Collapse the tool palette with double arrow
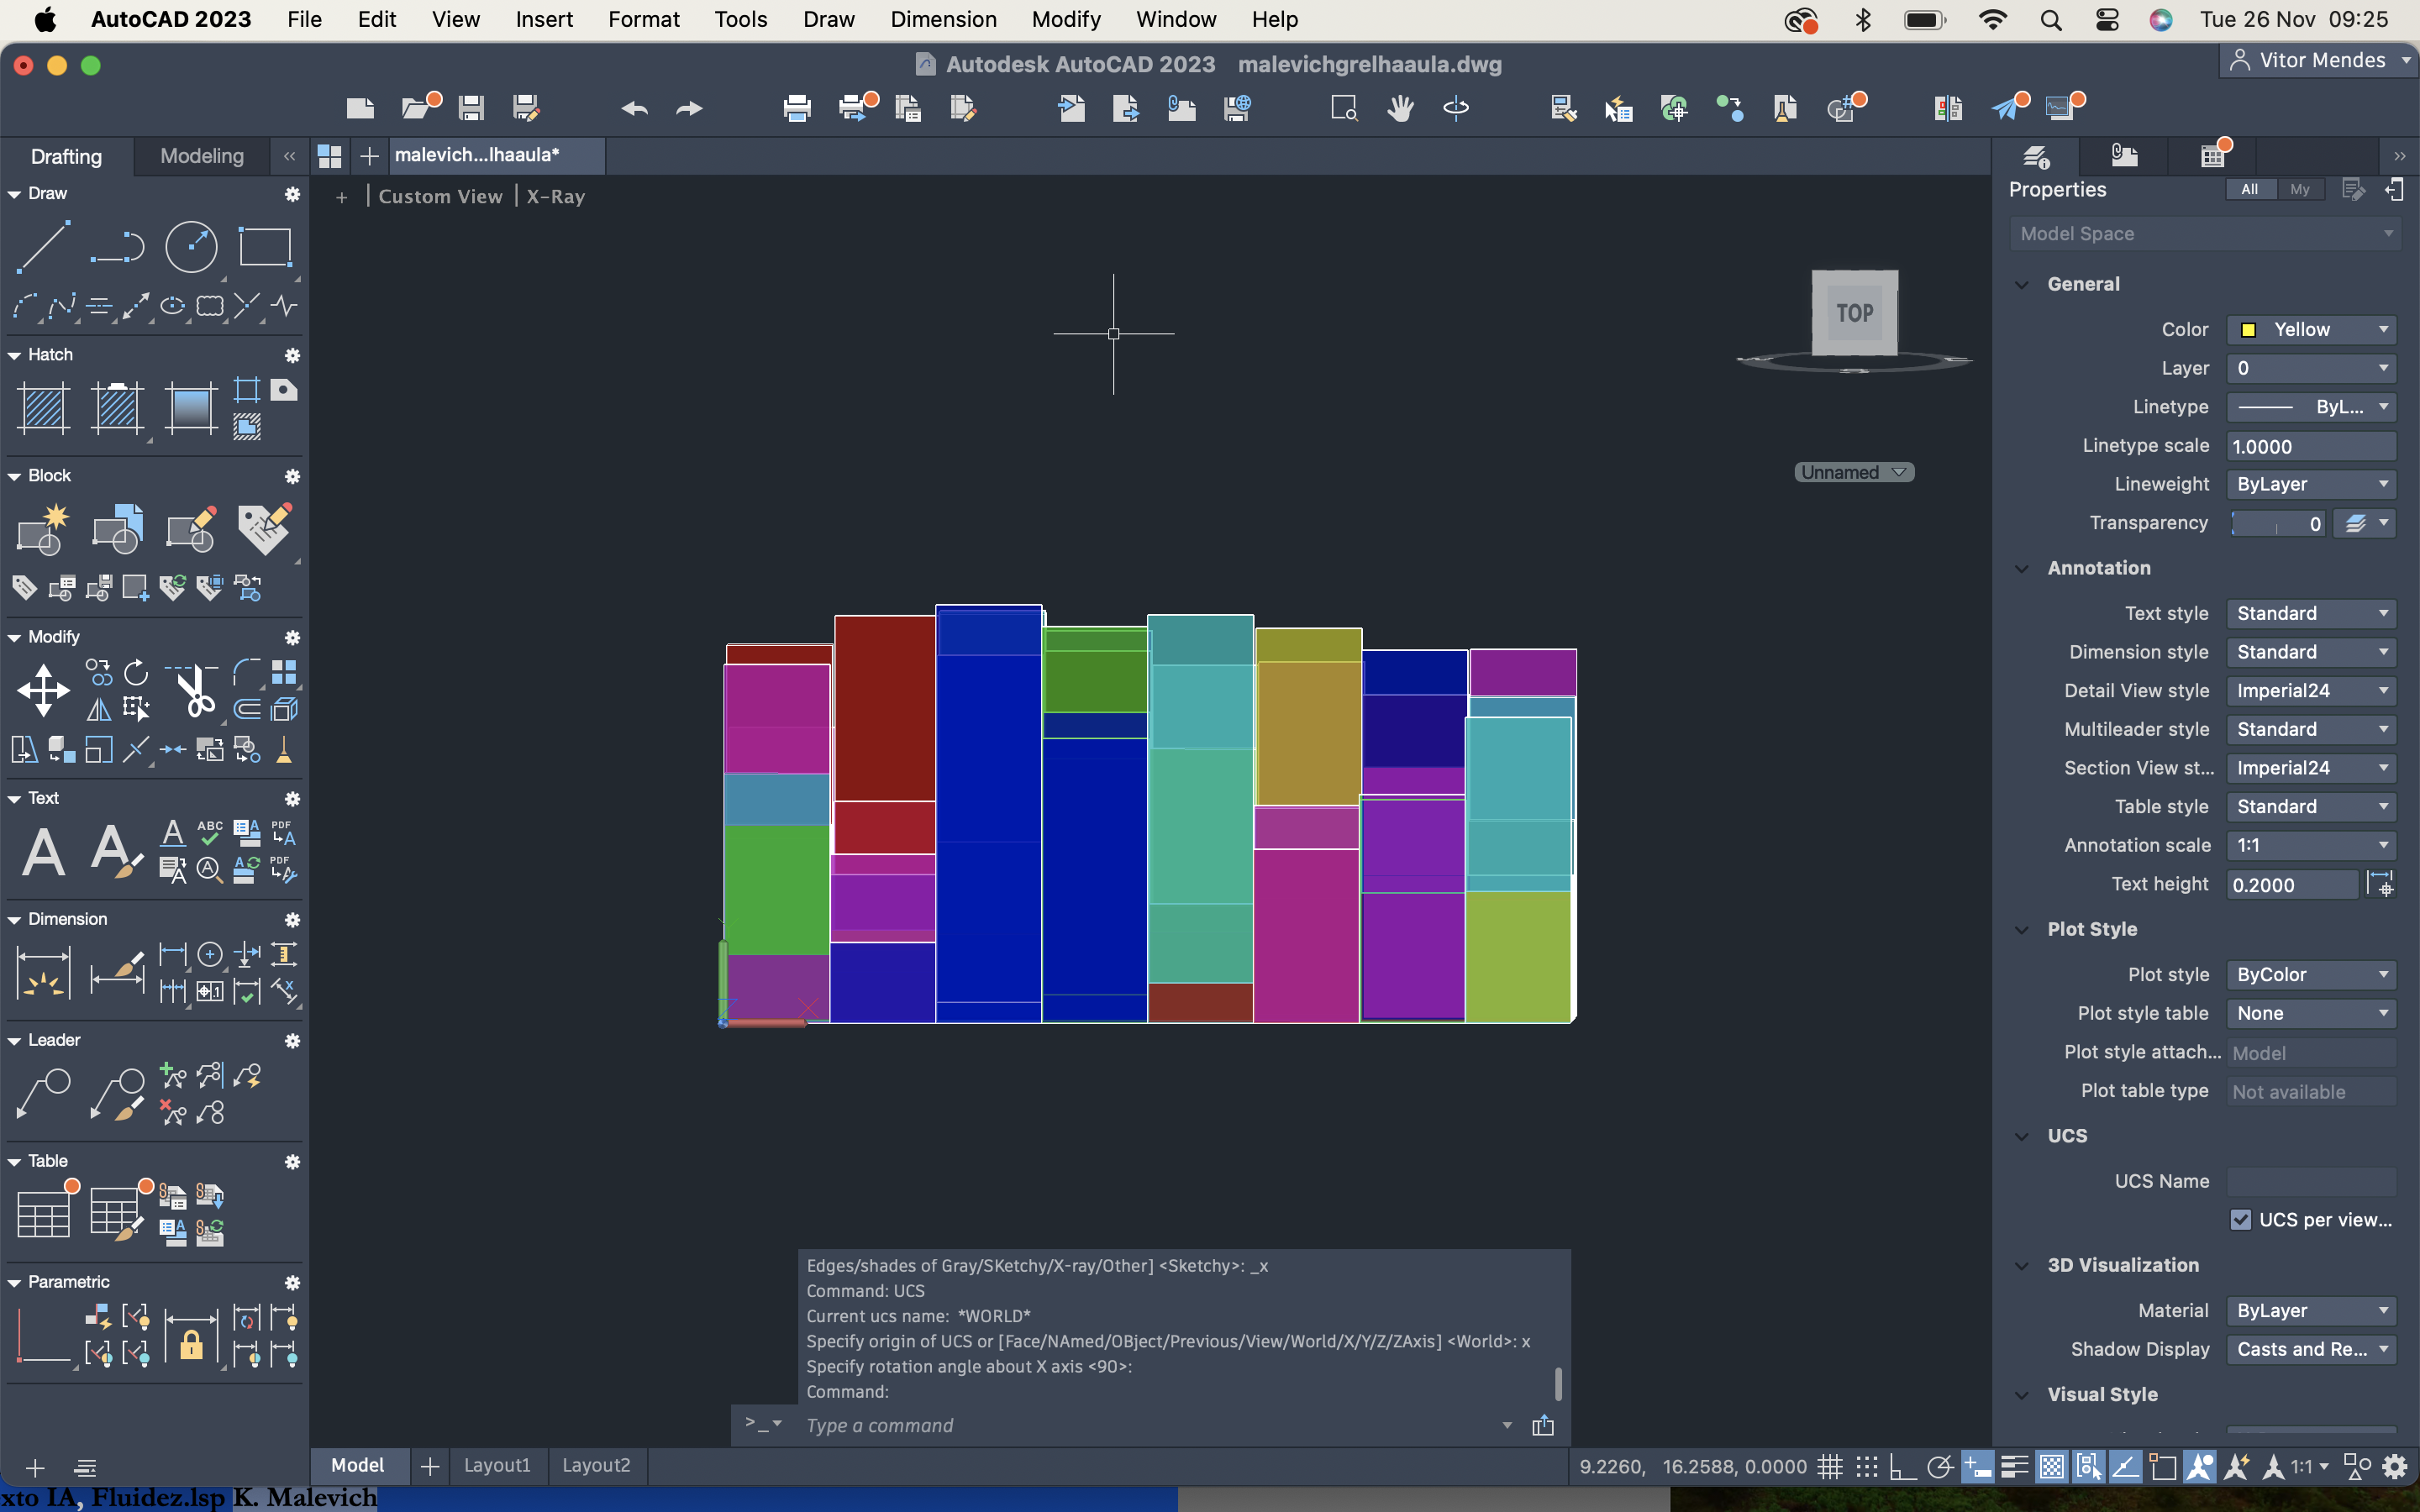The image size is (2420, 1512). (289, 156)
